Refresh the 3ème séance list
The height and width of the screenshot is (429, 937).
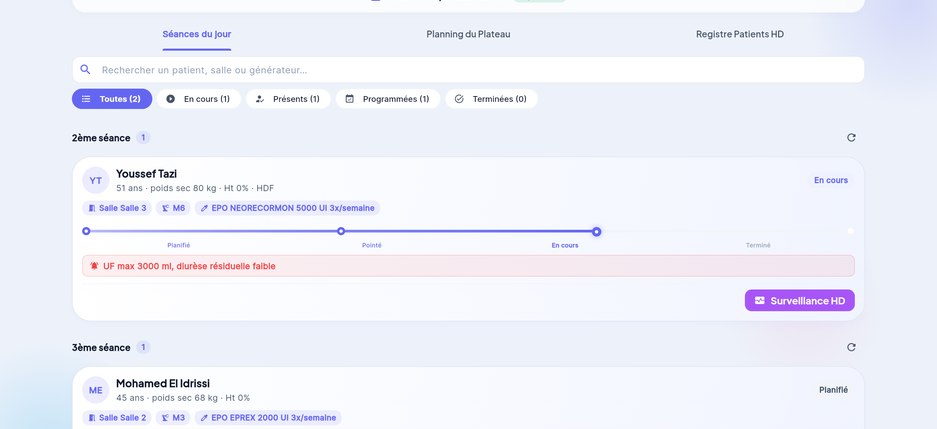[x=851, y=347]
